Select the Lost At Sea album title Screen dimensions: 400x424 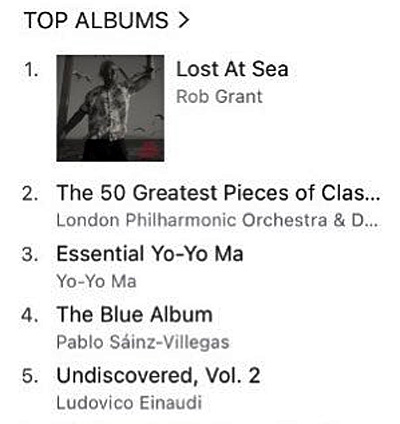[x=232, y=69]
